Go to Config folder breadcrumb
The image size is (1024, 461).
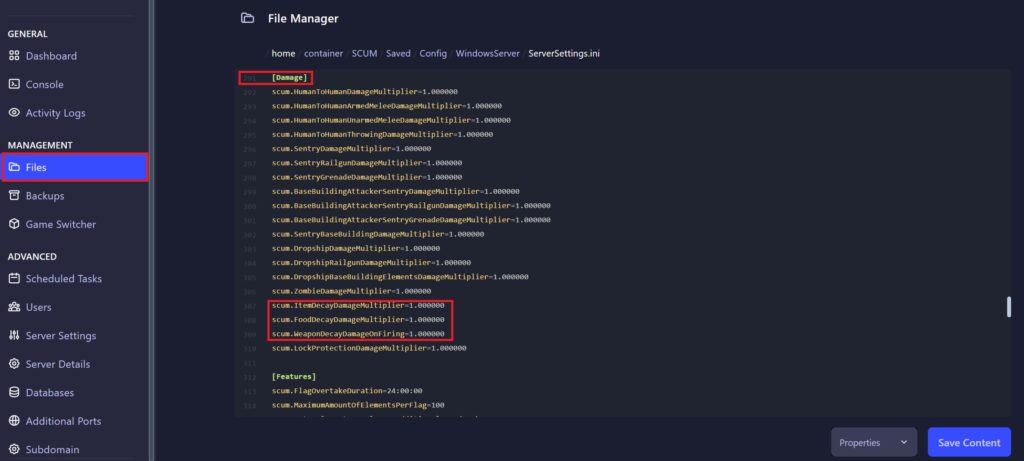[x=433, y=53]
